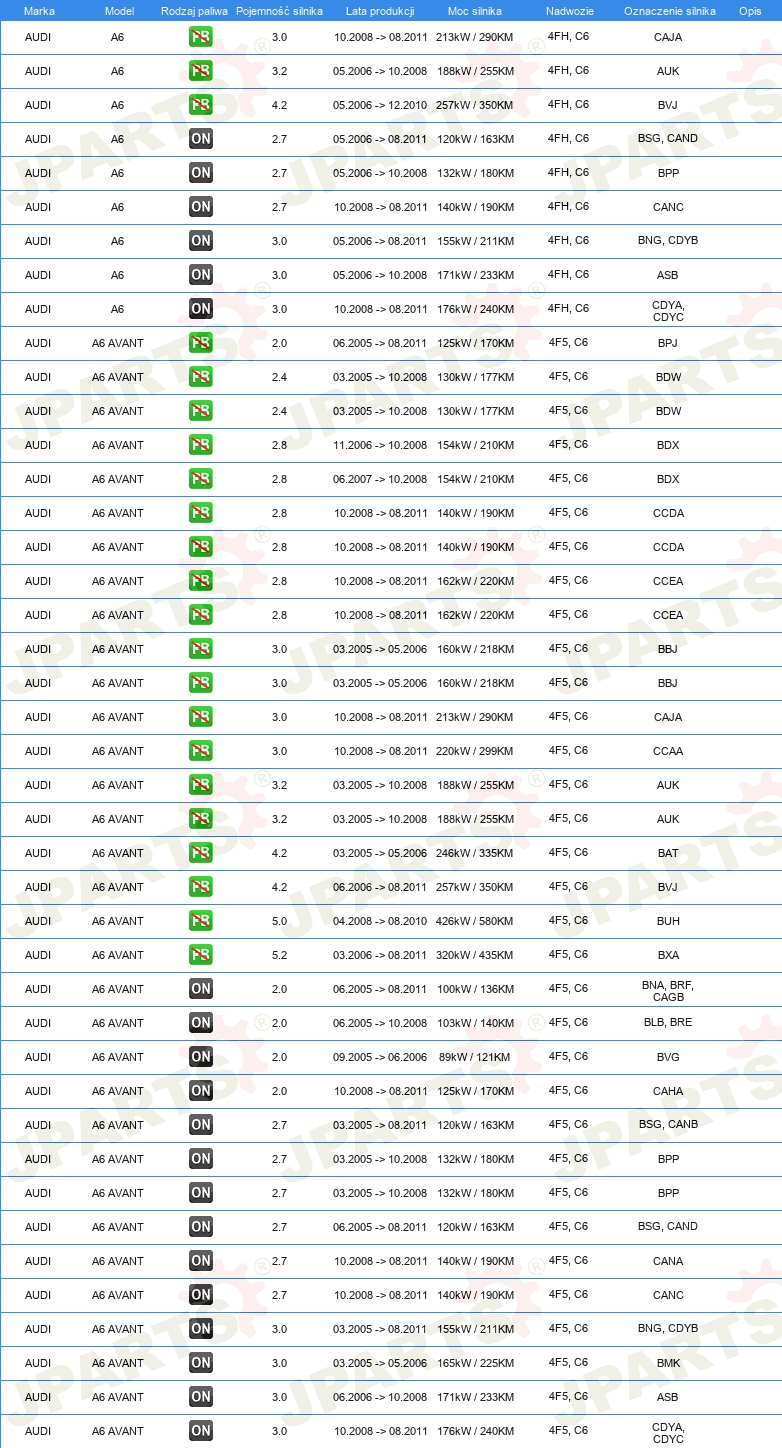782x1448 pixels.
Task: Click petrol icon in non-Avant A6 BVJ row
Action: 201,106
